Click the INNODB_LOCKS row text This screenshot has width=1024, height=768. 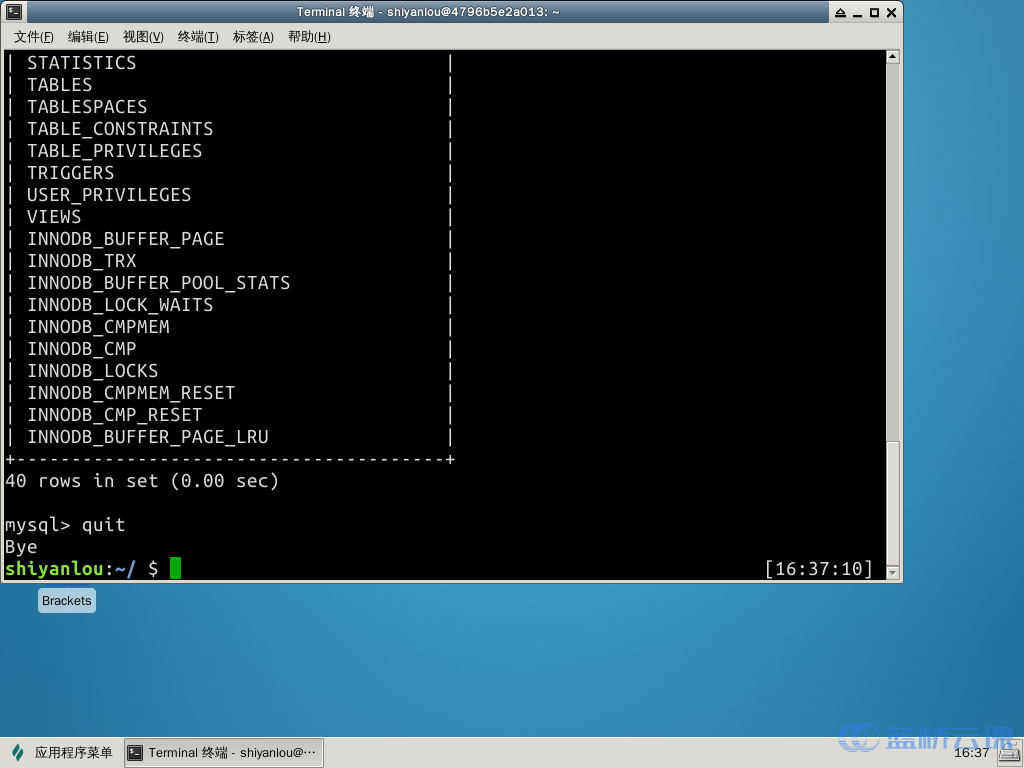coord(93,371)
